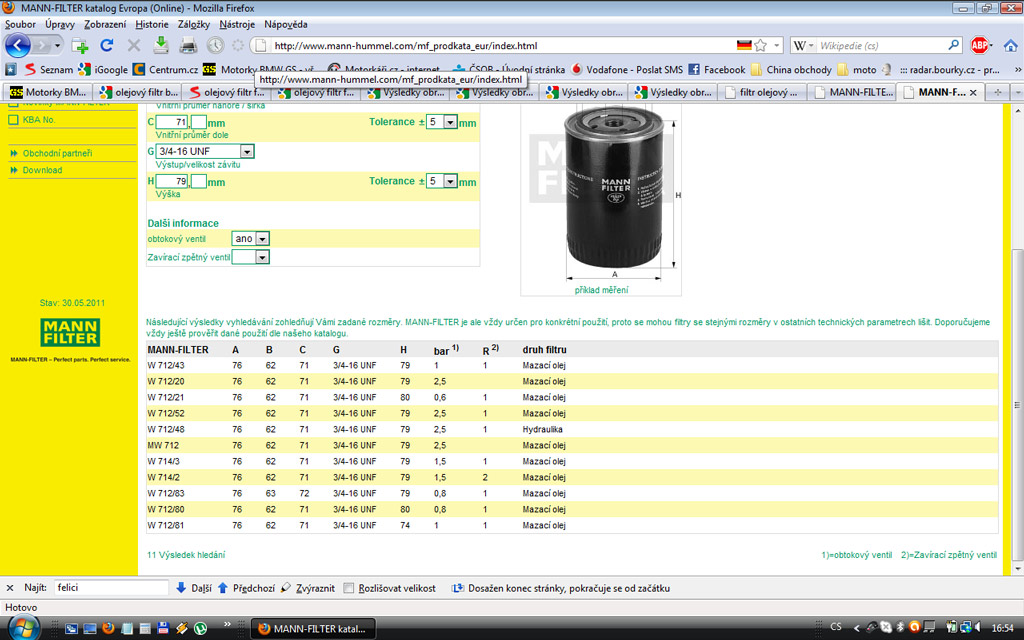The image size is (1024, 640).
Task: Click the Firefox back button
Action: [x=19, y=45]
